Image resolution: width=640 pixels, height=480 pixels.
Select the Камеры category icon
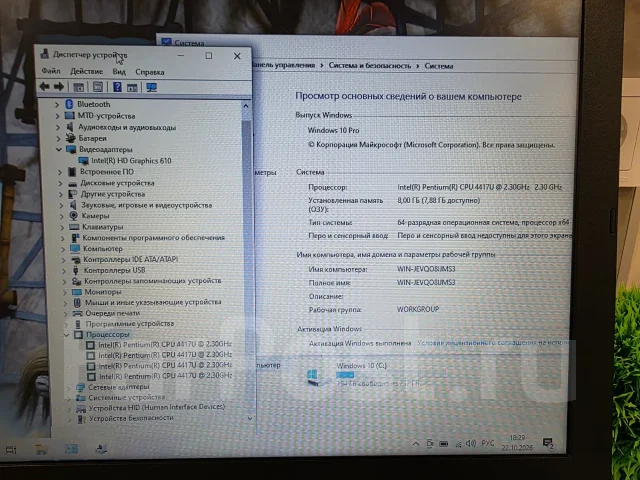73,216
